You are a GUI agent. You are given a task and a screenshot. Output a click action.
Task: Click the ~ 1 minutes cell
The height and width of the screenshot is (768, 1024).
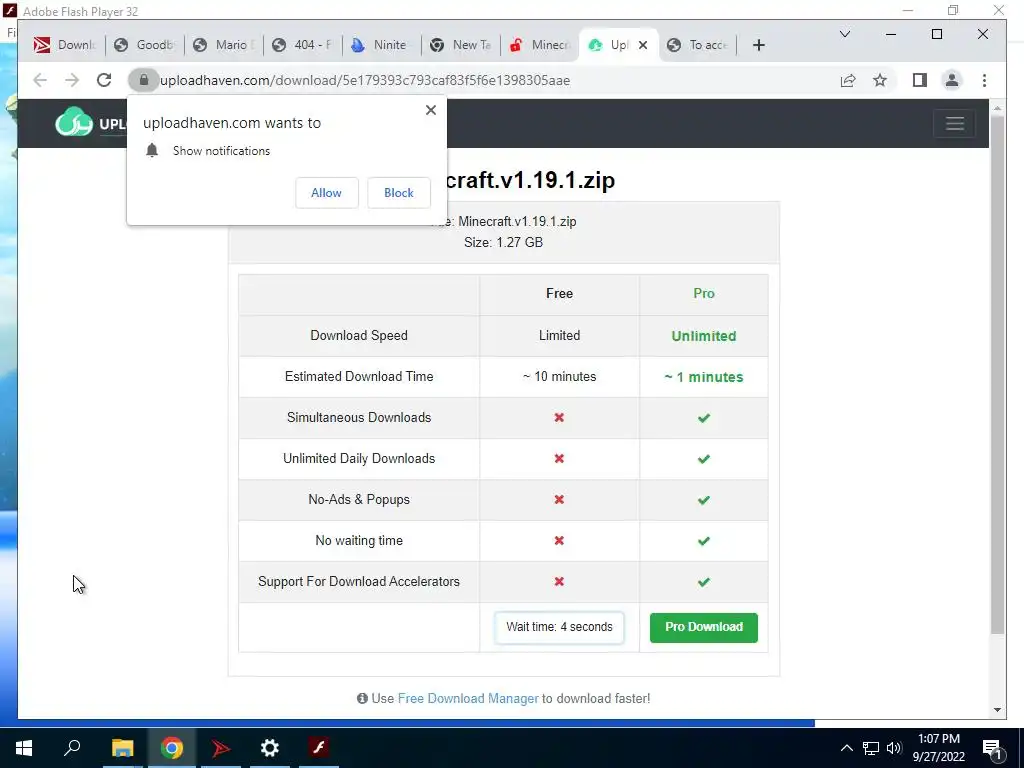[x=704, y=377]
